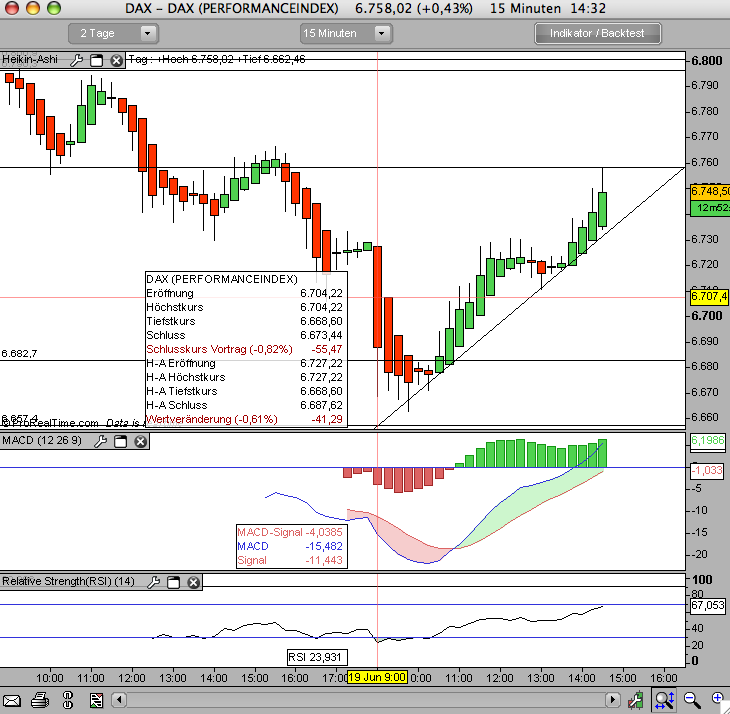Maximize the MACD panel
The width and height of the screenshot is (730, 714).
(121, 441)
